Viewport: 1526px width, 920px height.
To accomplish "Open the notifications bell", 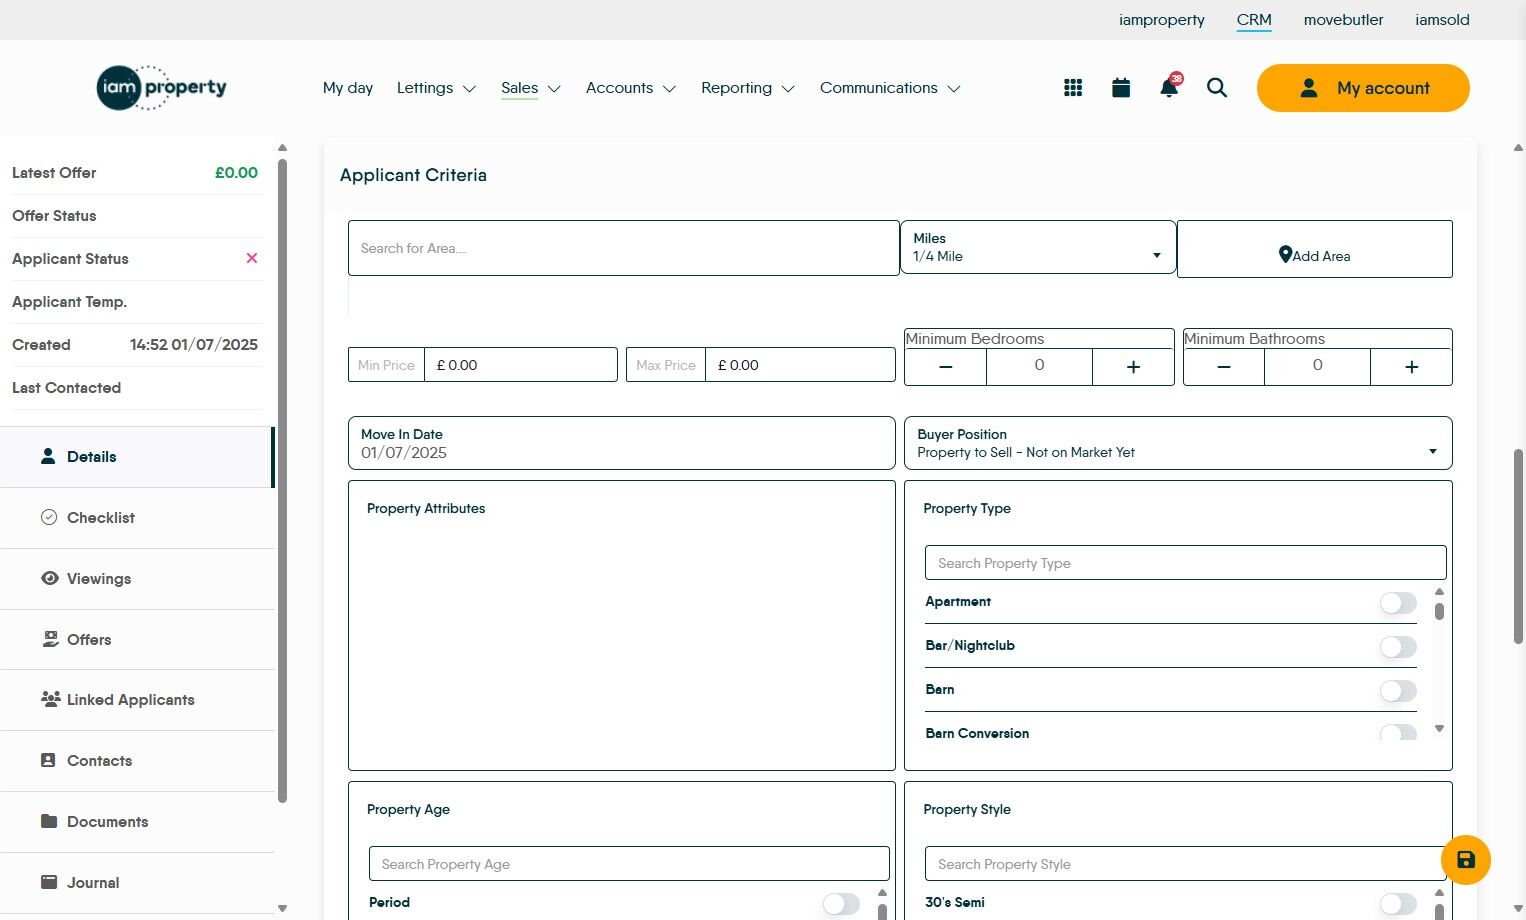I will point(1168,88).
